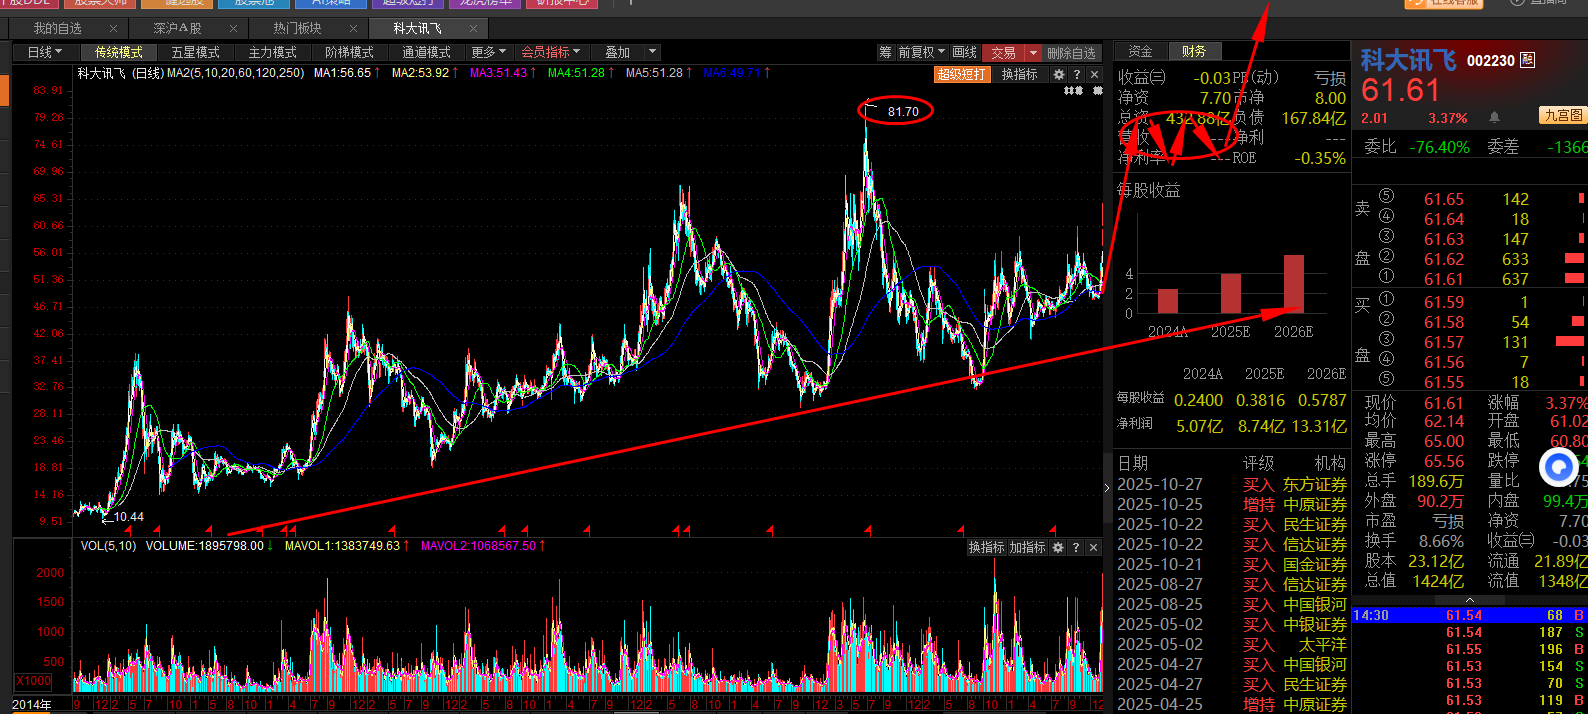Switch to 科大讯飞 tab
Image resolution: width=1588 pixels, height=714 pixels.
click(418, 29)
